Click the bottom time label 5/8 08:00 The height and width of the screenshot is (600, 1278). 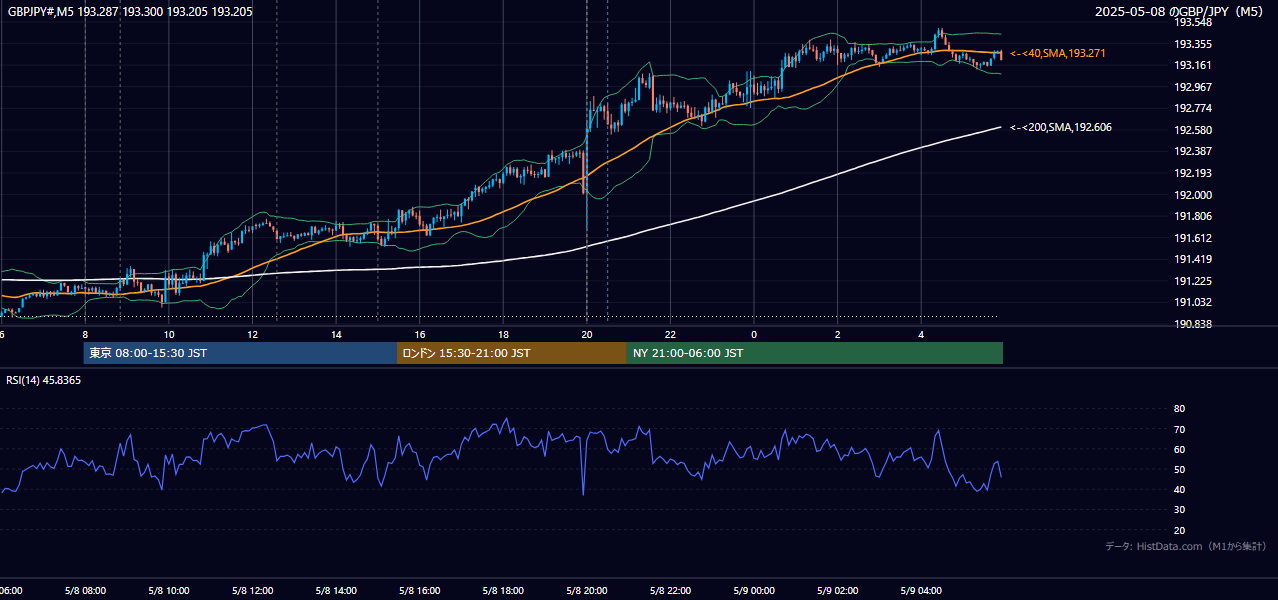coord(84,590)
